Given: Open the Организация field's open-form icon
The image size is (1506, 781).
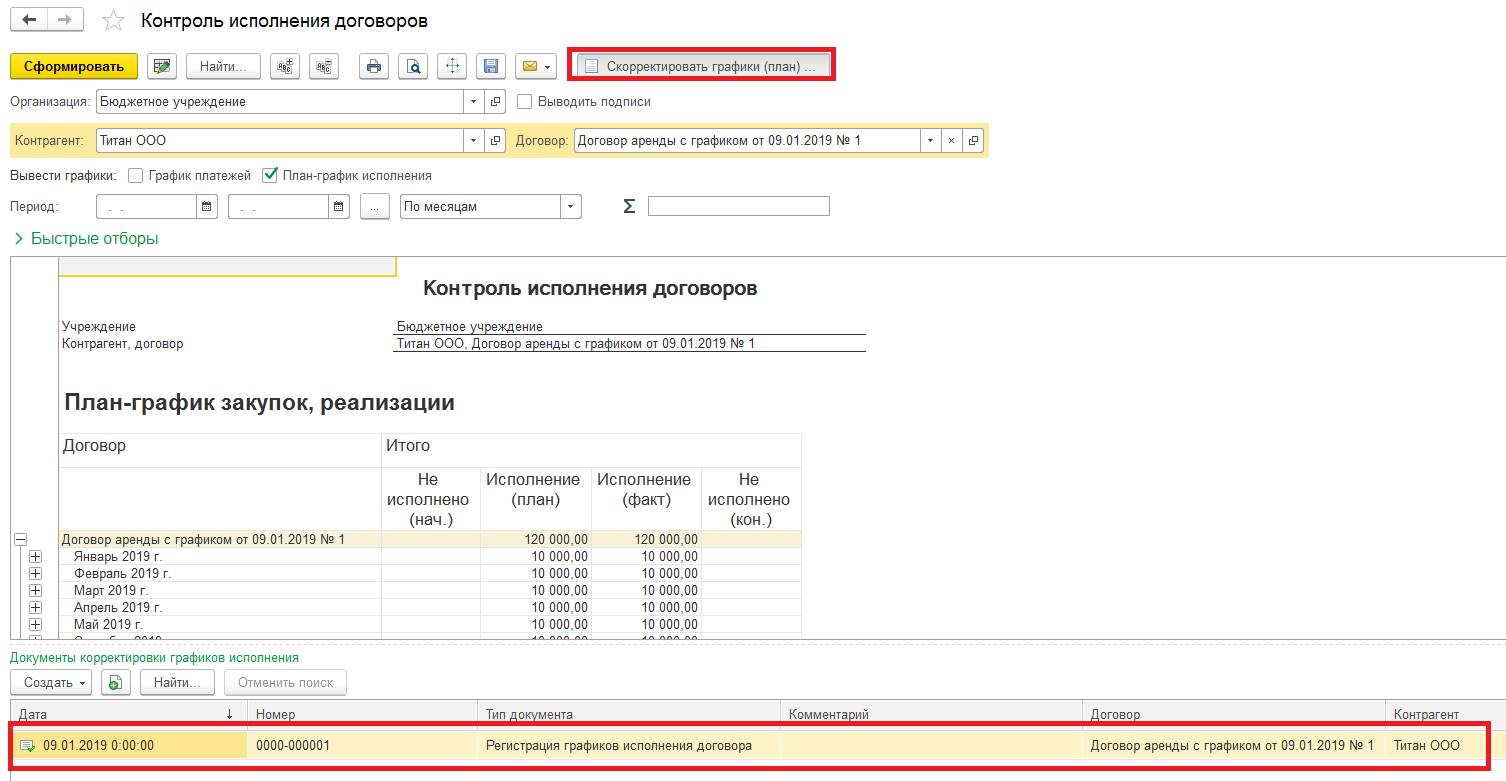Looking at the screenshot, I should click(x=496, y=101).
